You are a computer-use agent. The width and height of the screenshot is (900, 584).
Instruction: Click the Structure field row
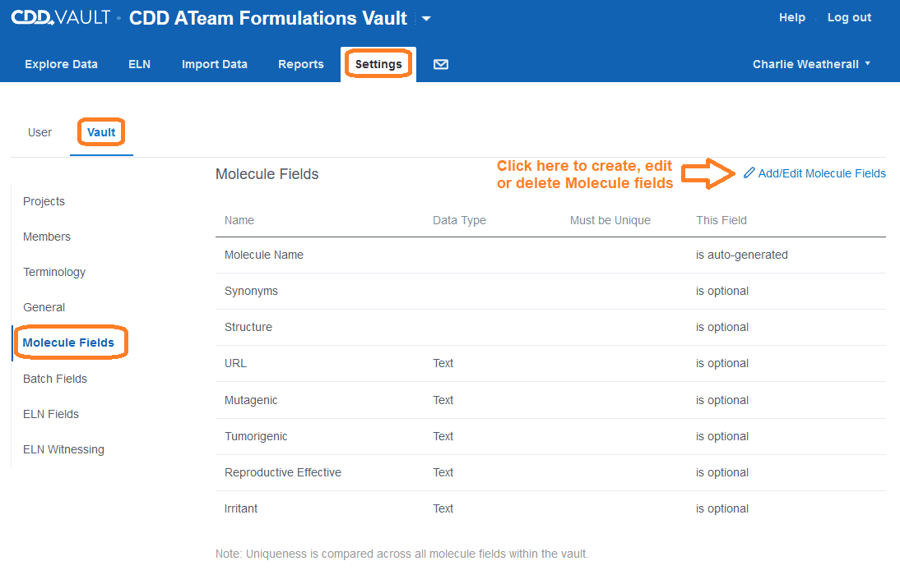[550, 327]
